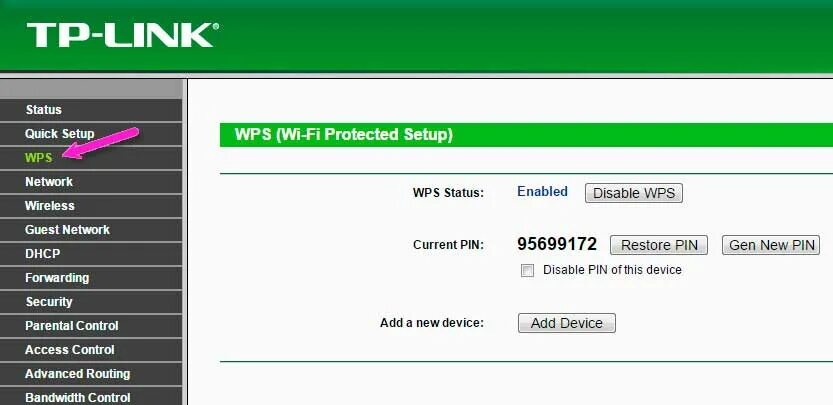
Task: Generate a new PIN with Gen New PIN
Action: [771, 245]
